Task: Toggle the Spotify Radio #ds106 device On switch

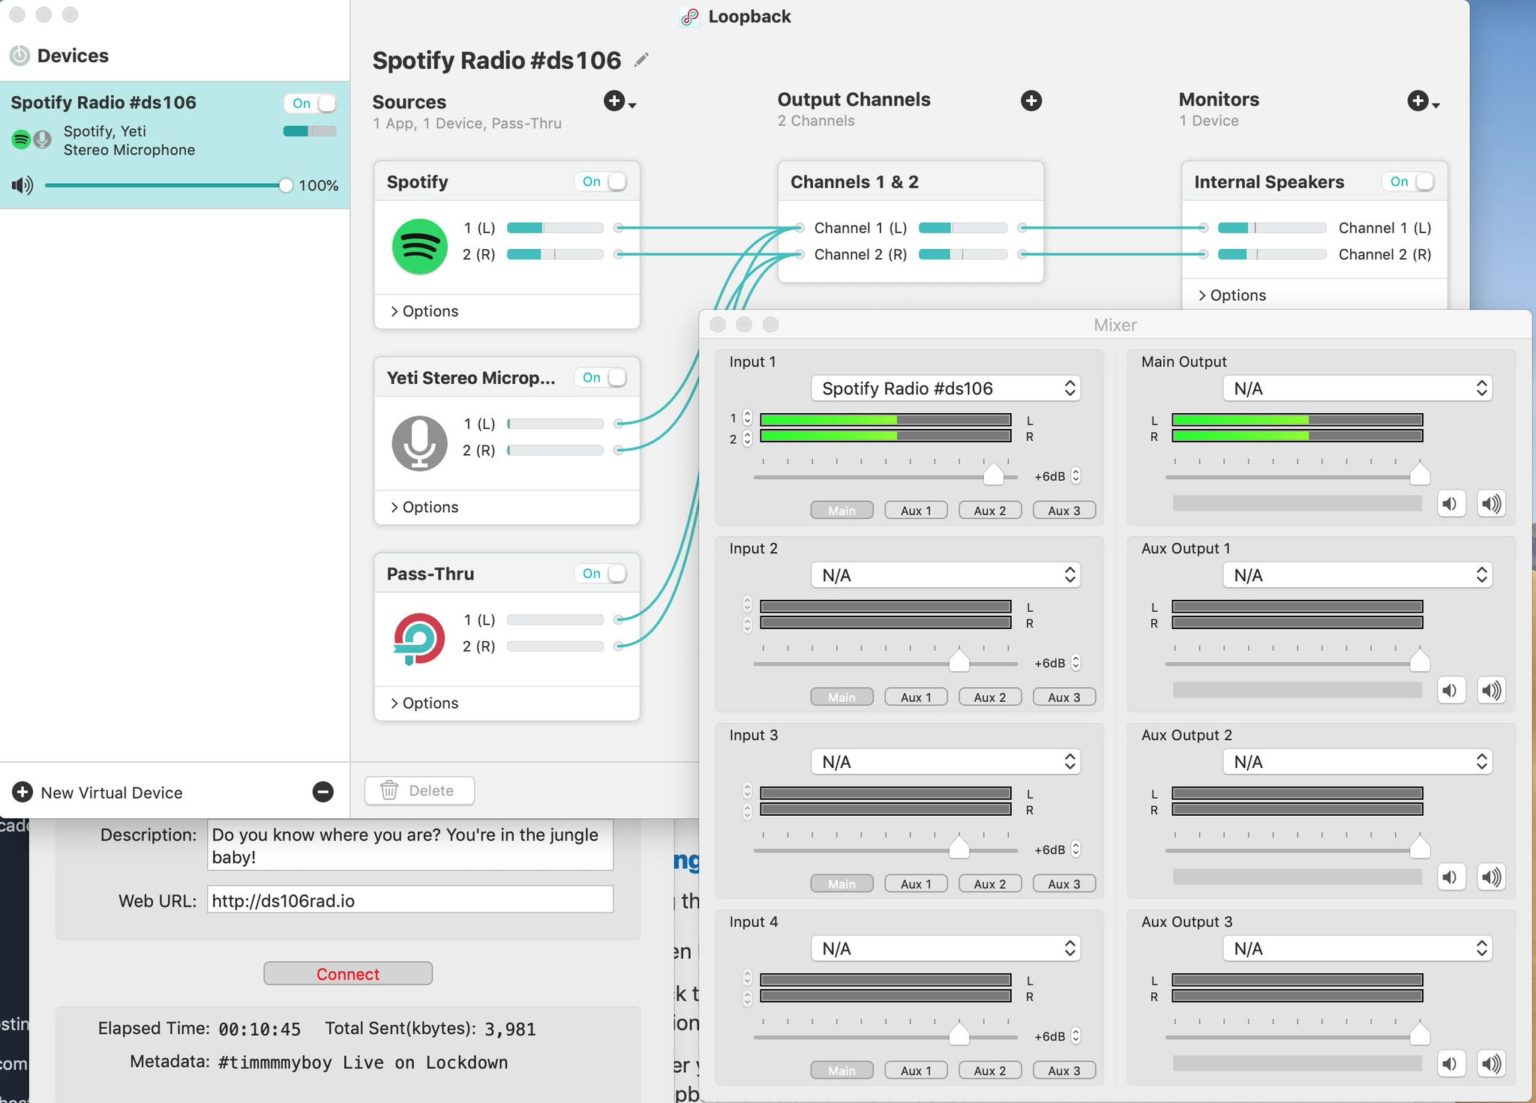Action: pos(310,103)
